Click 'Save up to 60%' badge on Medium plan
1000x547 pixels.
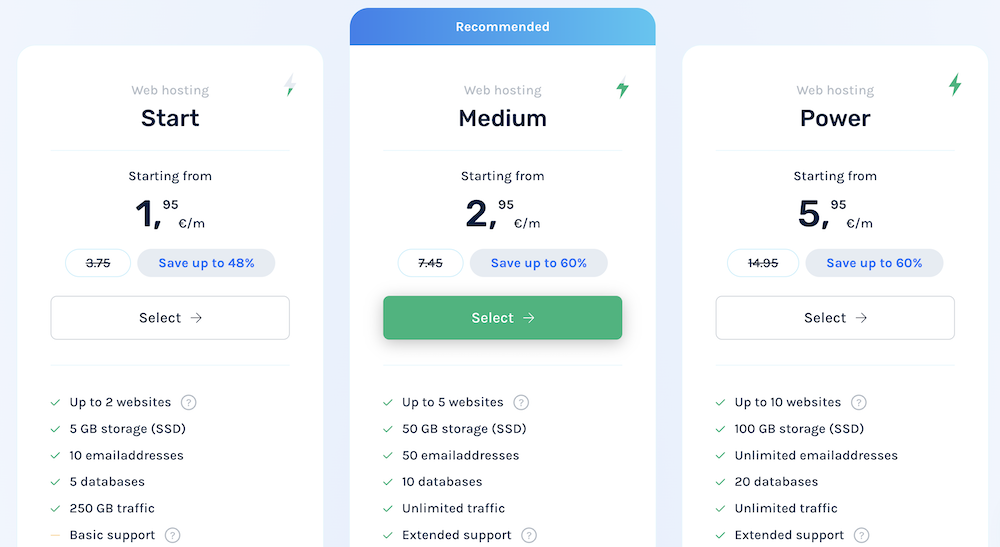tap(538, 263)
